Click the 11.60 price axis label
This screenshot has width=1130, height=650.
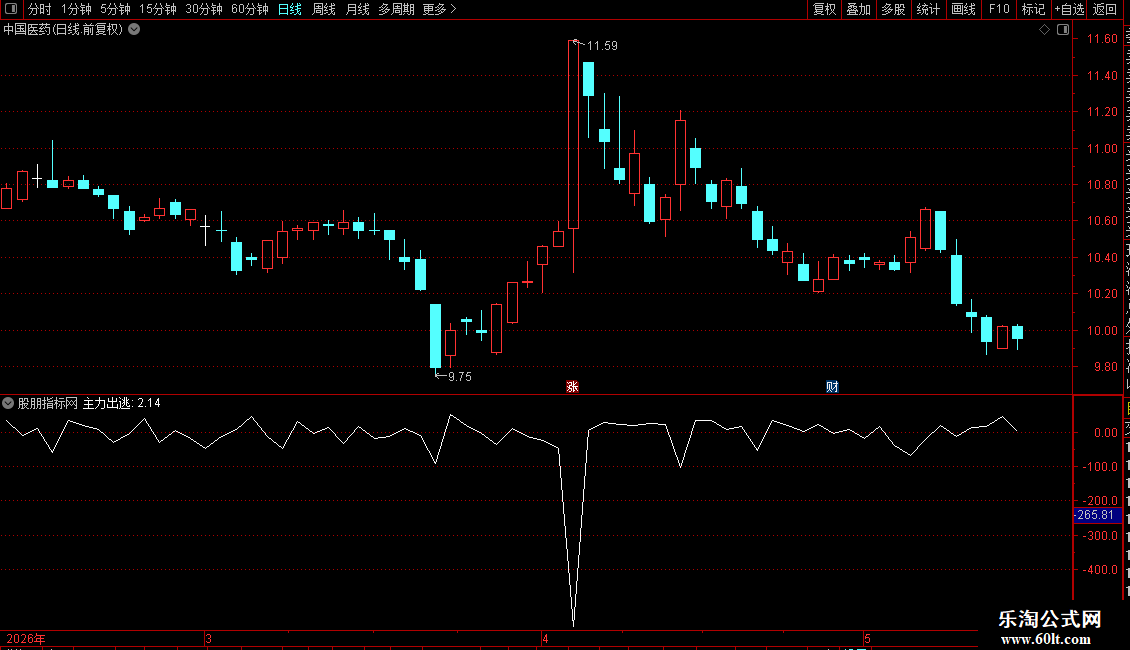click(x=1102, y=39)
